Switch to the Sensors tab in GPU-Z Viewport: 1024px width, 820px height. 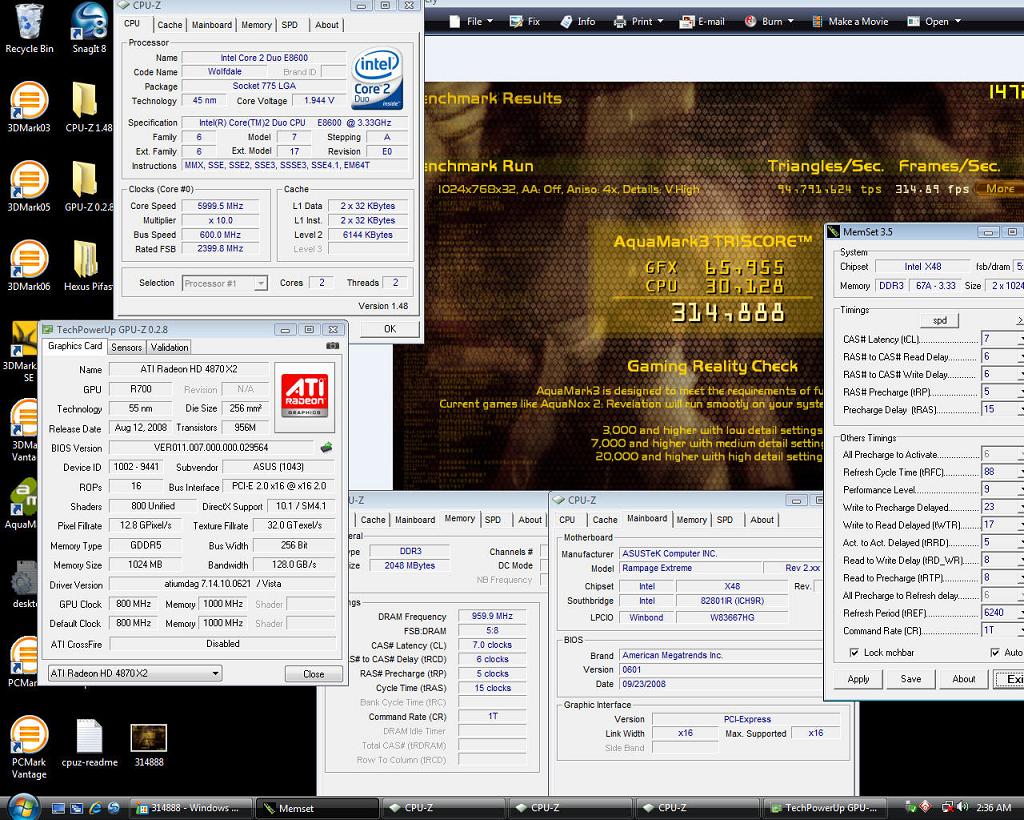point(126,347)
